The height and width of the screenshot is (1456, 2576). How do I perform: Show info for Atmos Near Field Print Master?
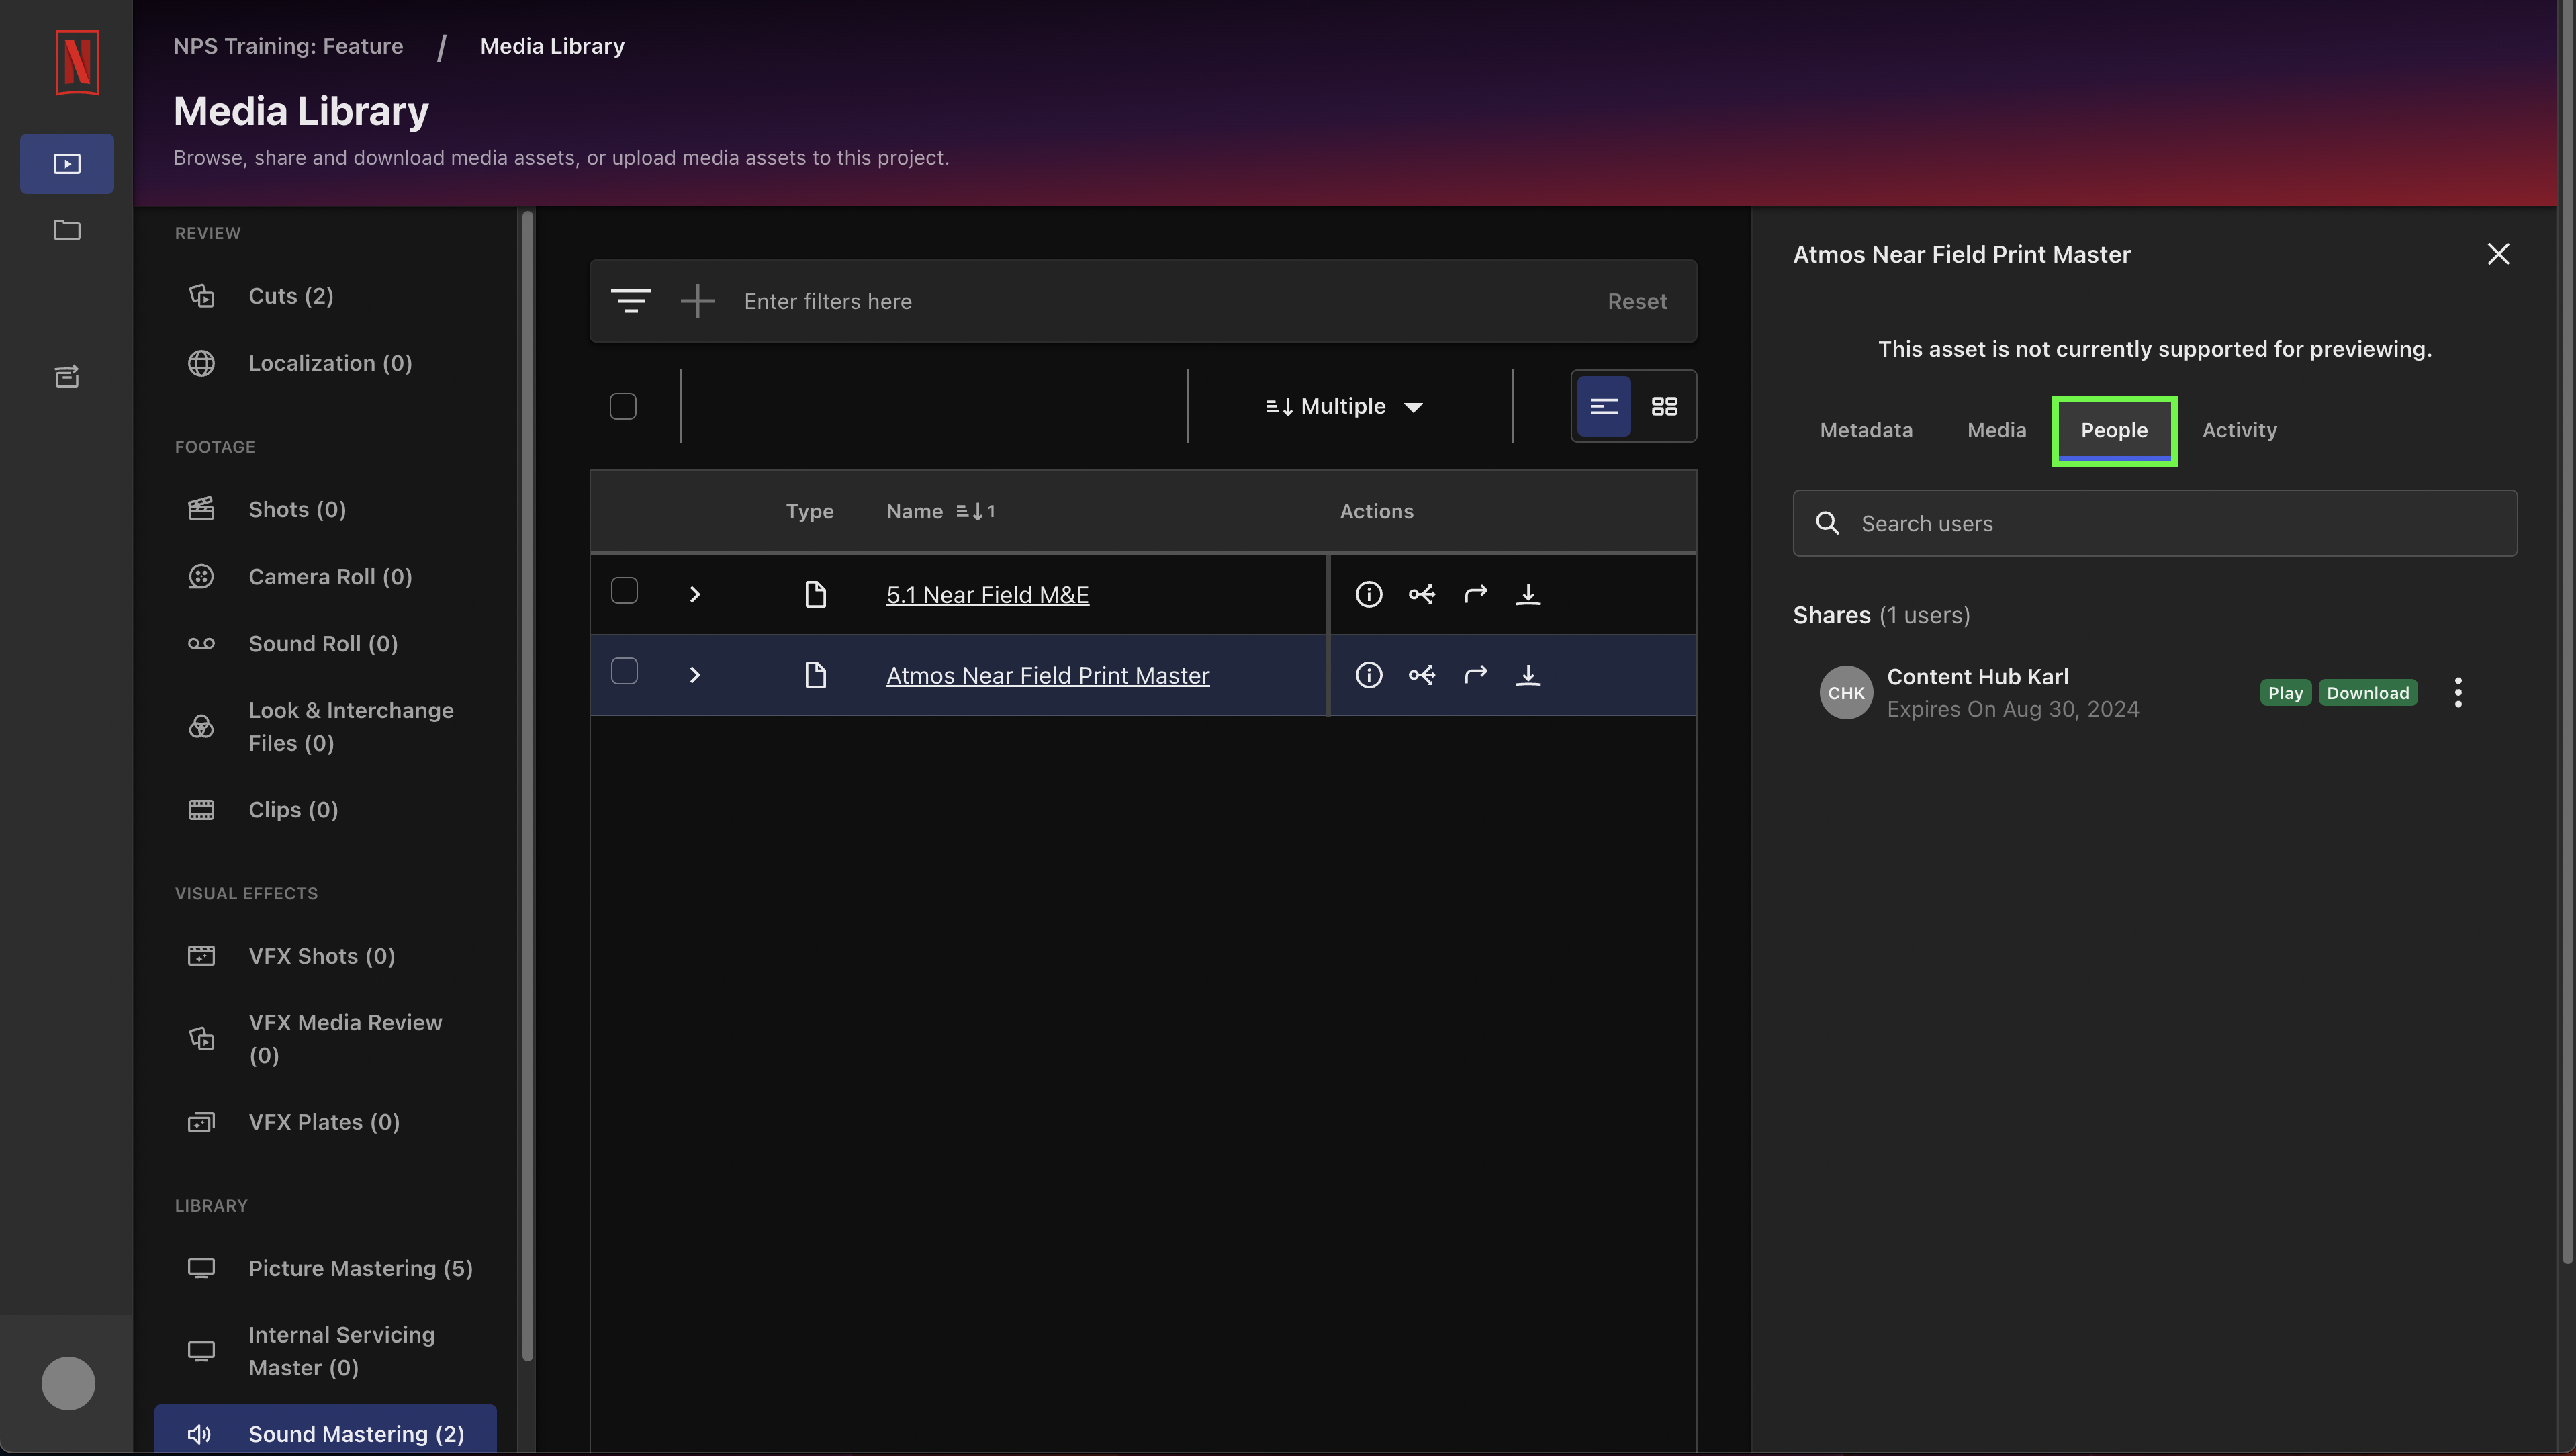[1368, 675]
